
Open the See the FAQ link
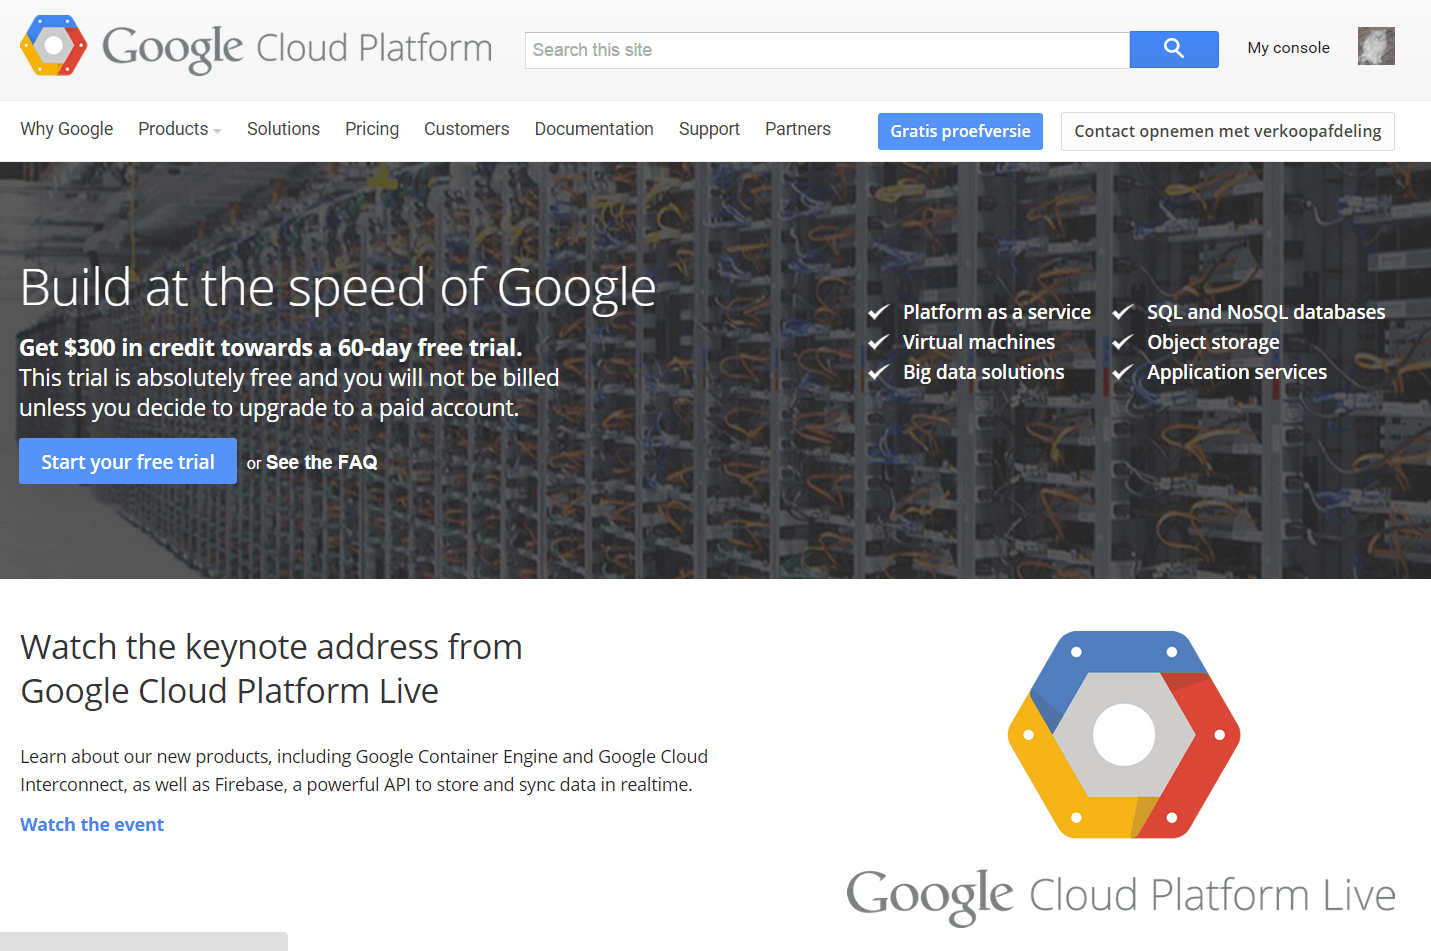click(x=322, y=462)
